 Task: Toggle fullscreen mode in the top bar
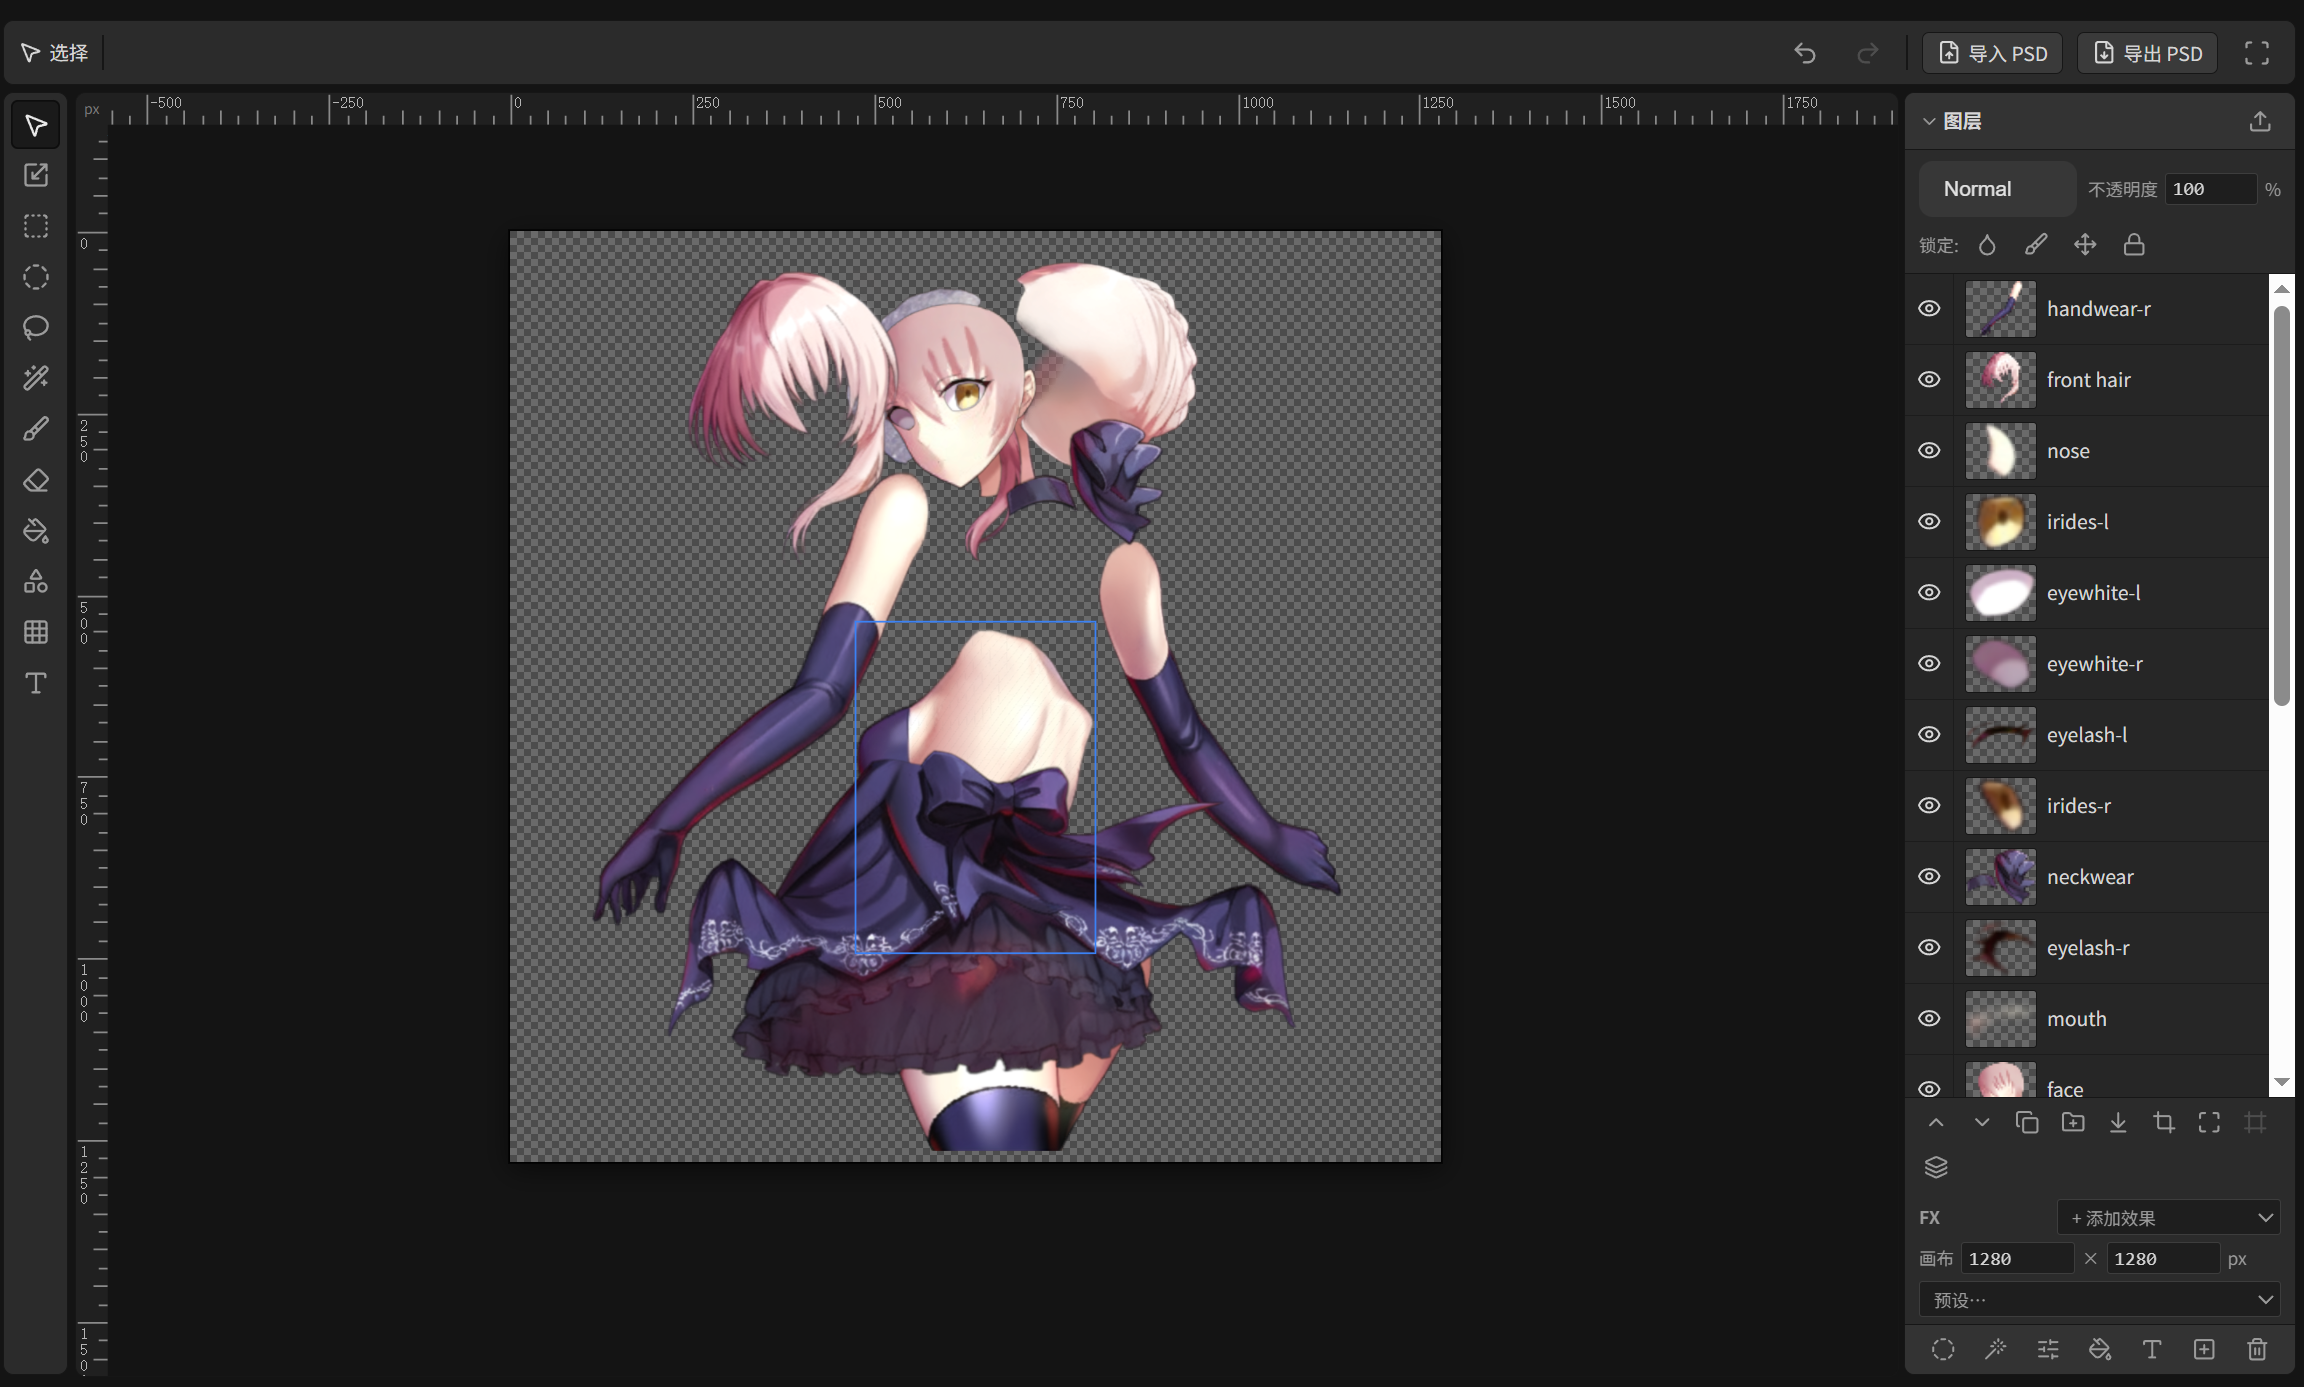(x=2257, y=53)
